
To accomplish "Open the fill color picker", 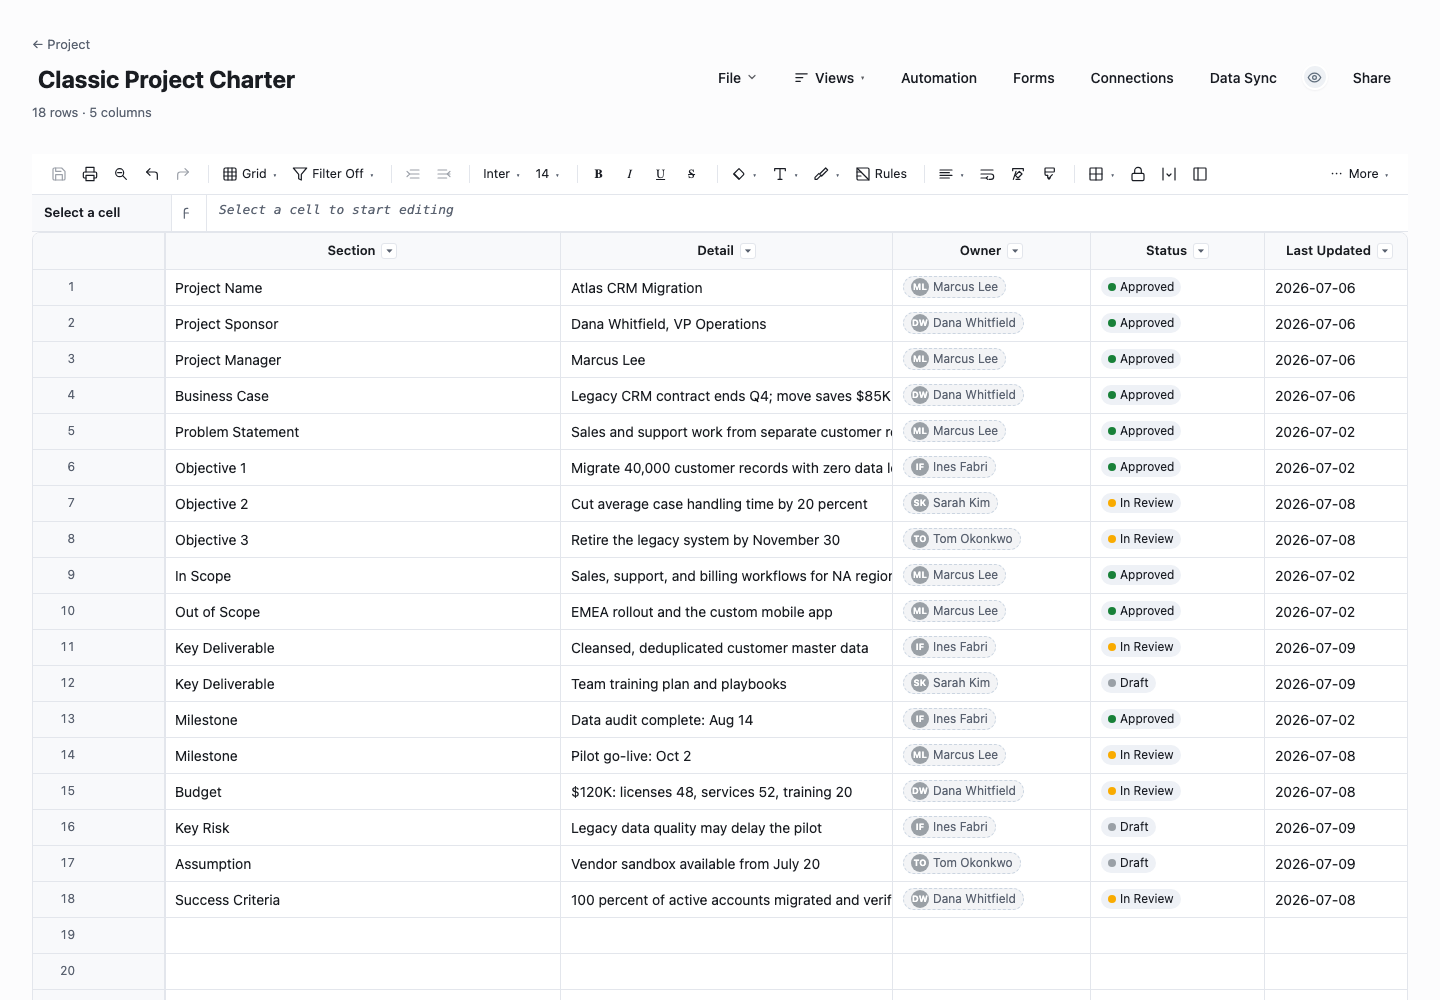I will click(744, 174).
